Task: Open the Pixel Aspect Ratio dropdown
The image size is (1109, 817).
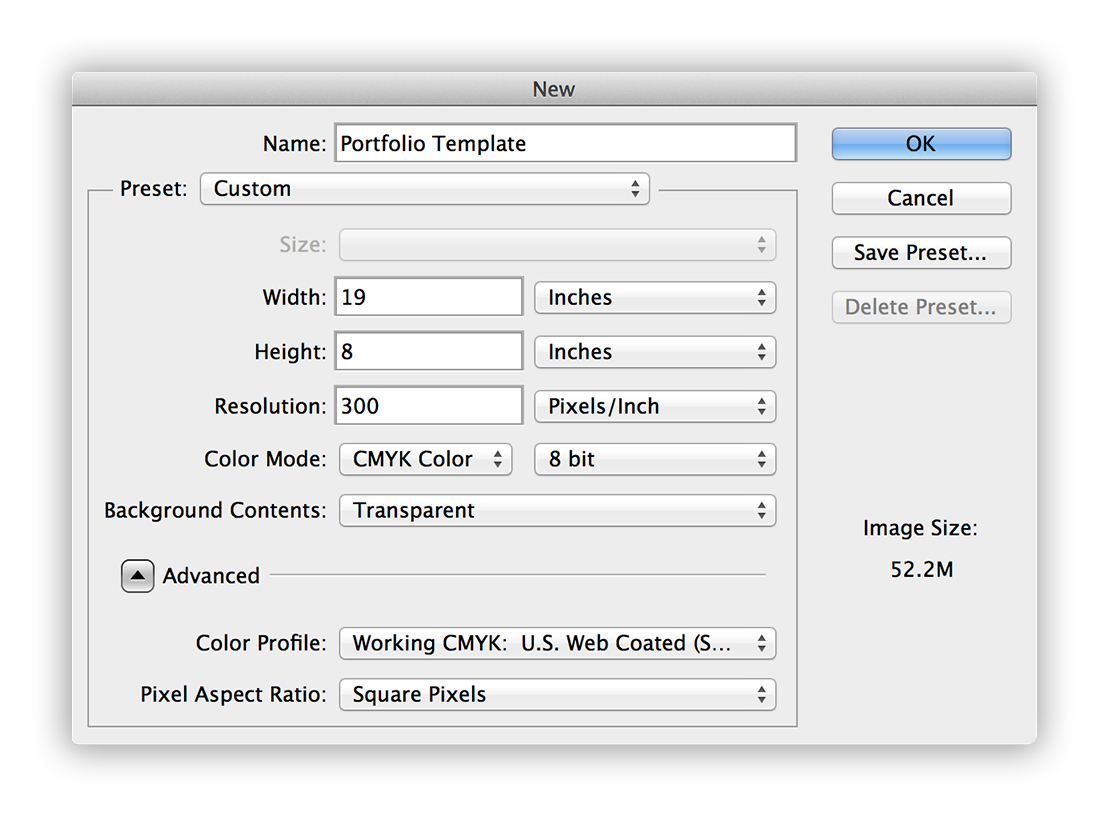Action: [557, 694]
